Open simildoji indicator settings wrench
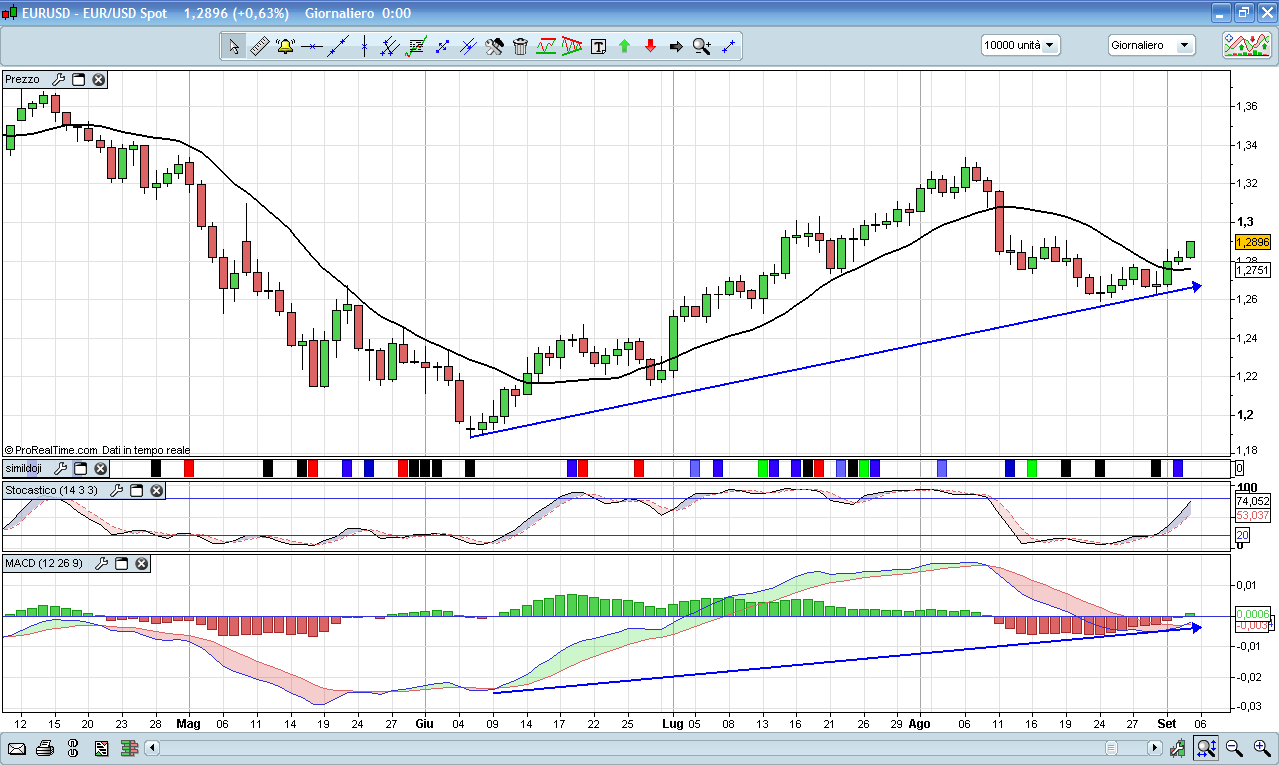The width and height of the screenshot is (1279, 765). click(59, 468)
